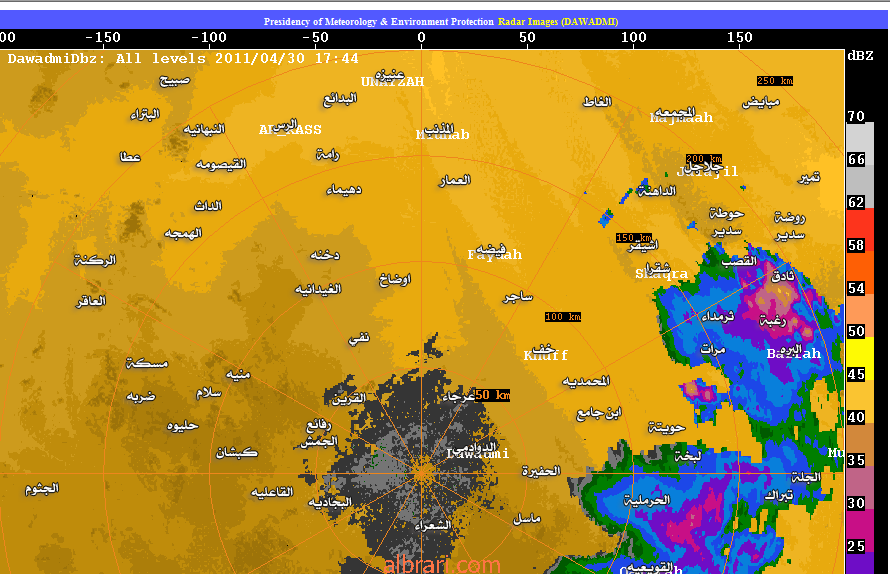Click the -100 mark on the top ruler
Screen dimensions: 890x574
tap(209, 37)
